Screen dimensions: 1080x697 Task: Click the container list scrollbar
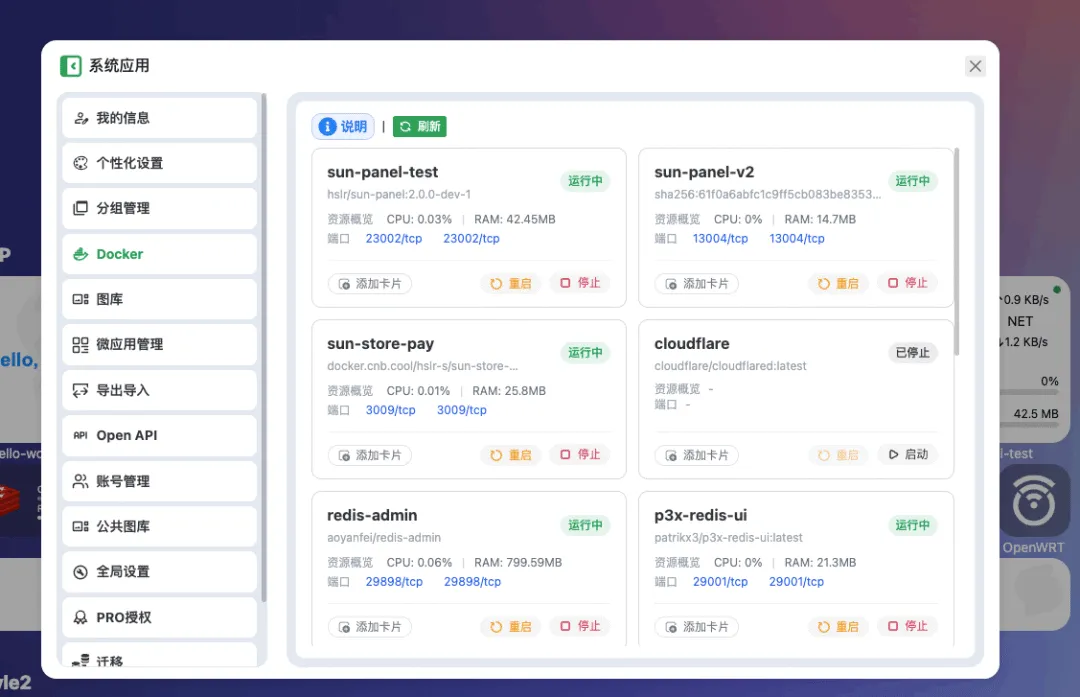[956, 251]
